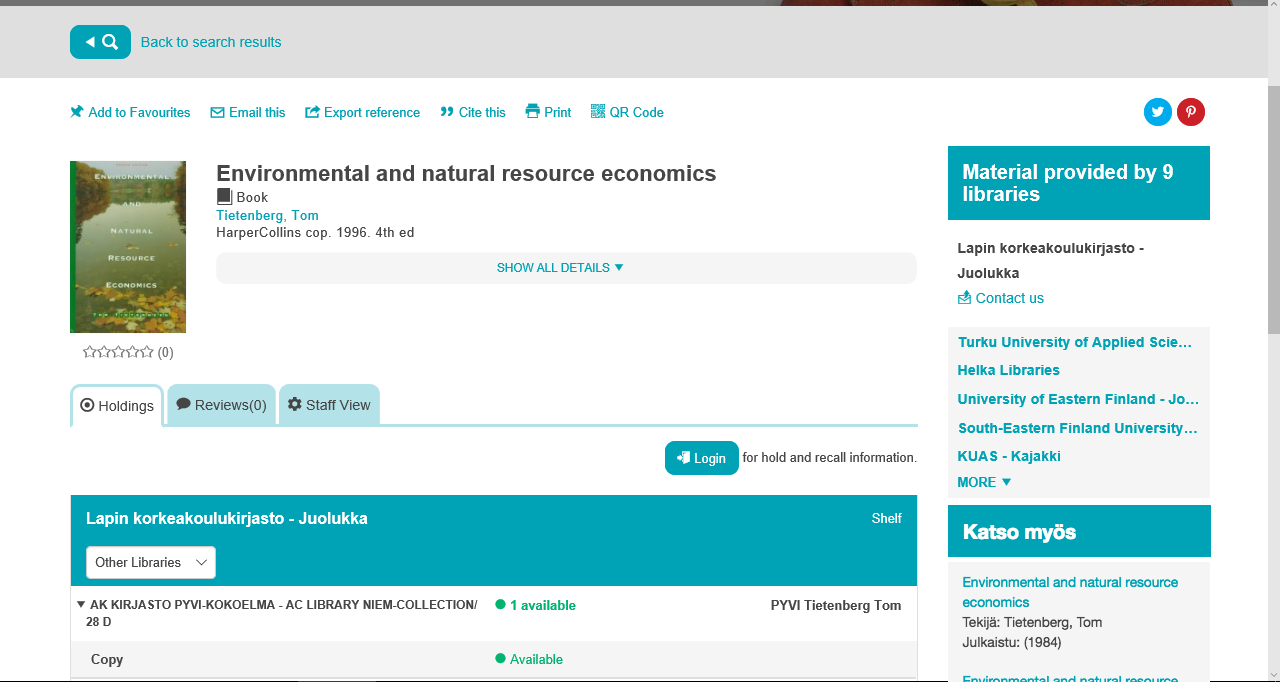The height and width of the screenshot is (682, 1280).
Task: Click the Email this envelope icon
Action: 217,113
